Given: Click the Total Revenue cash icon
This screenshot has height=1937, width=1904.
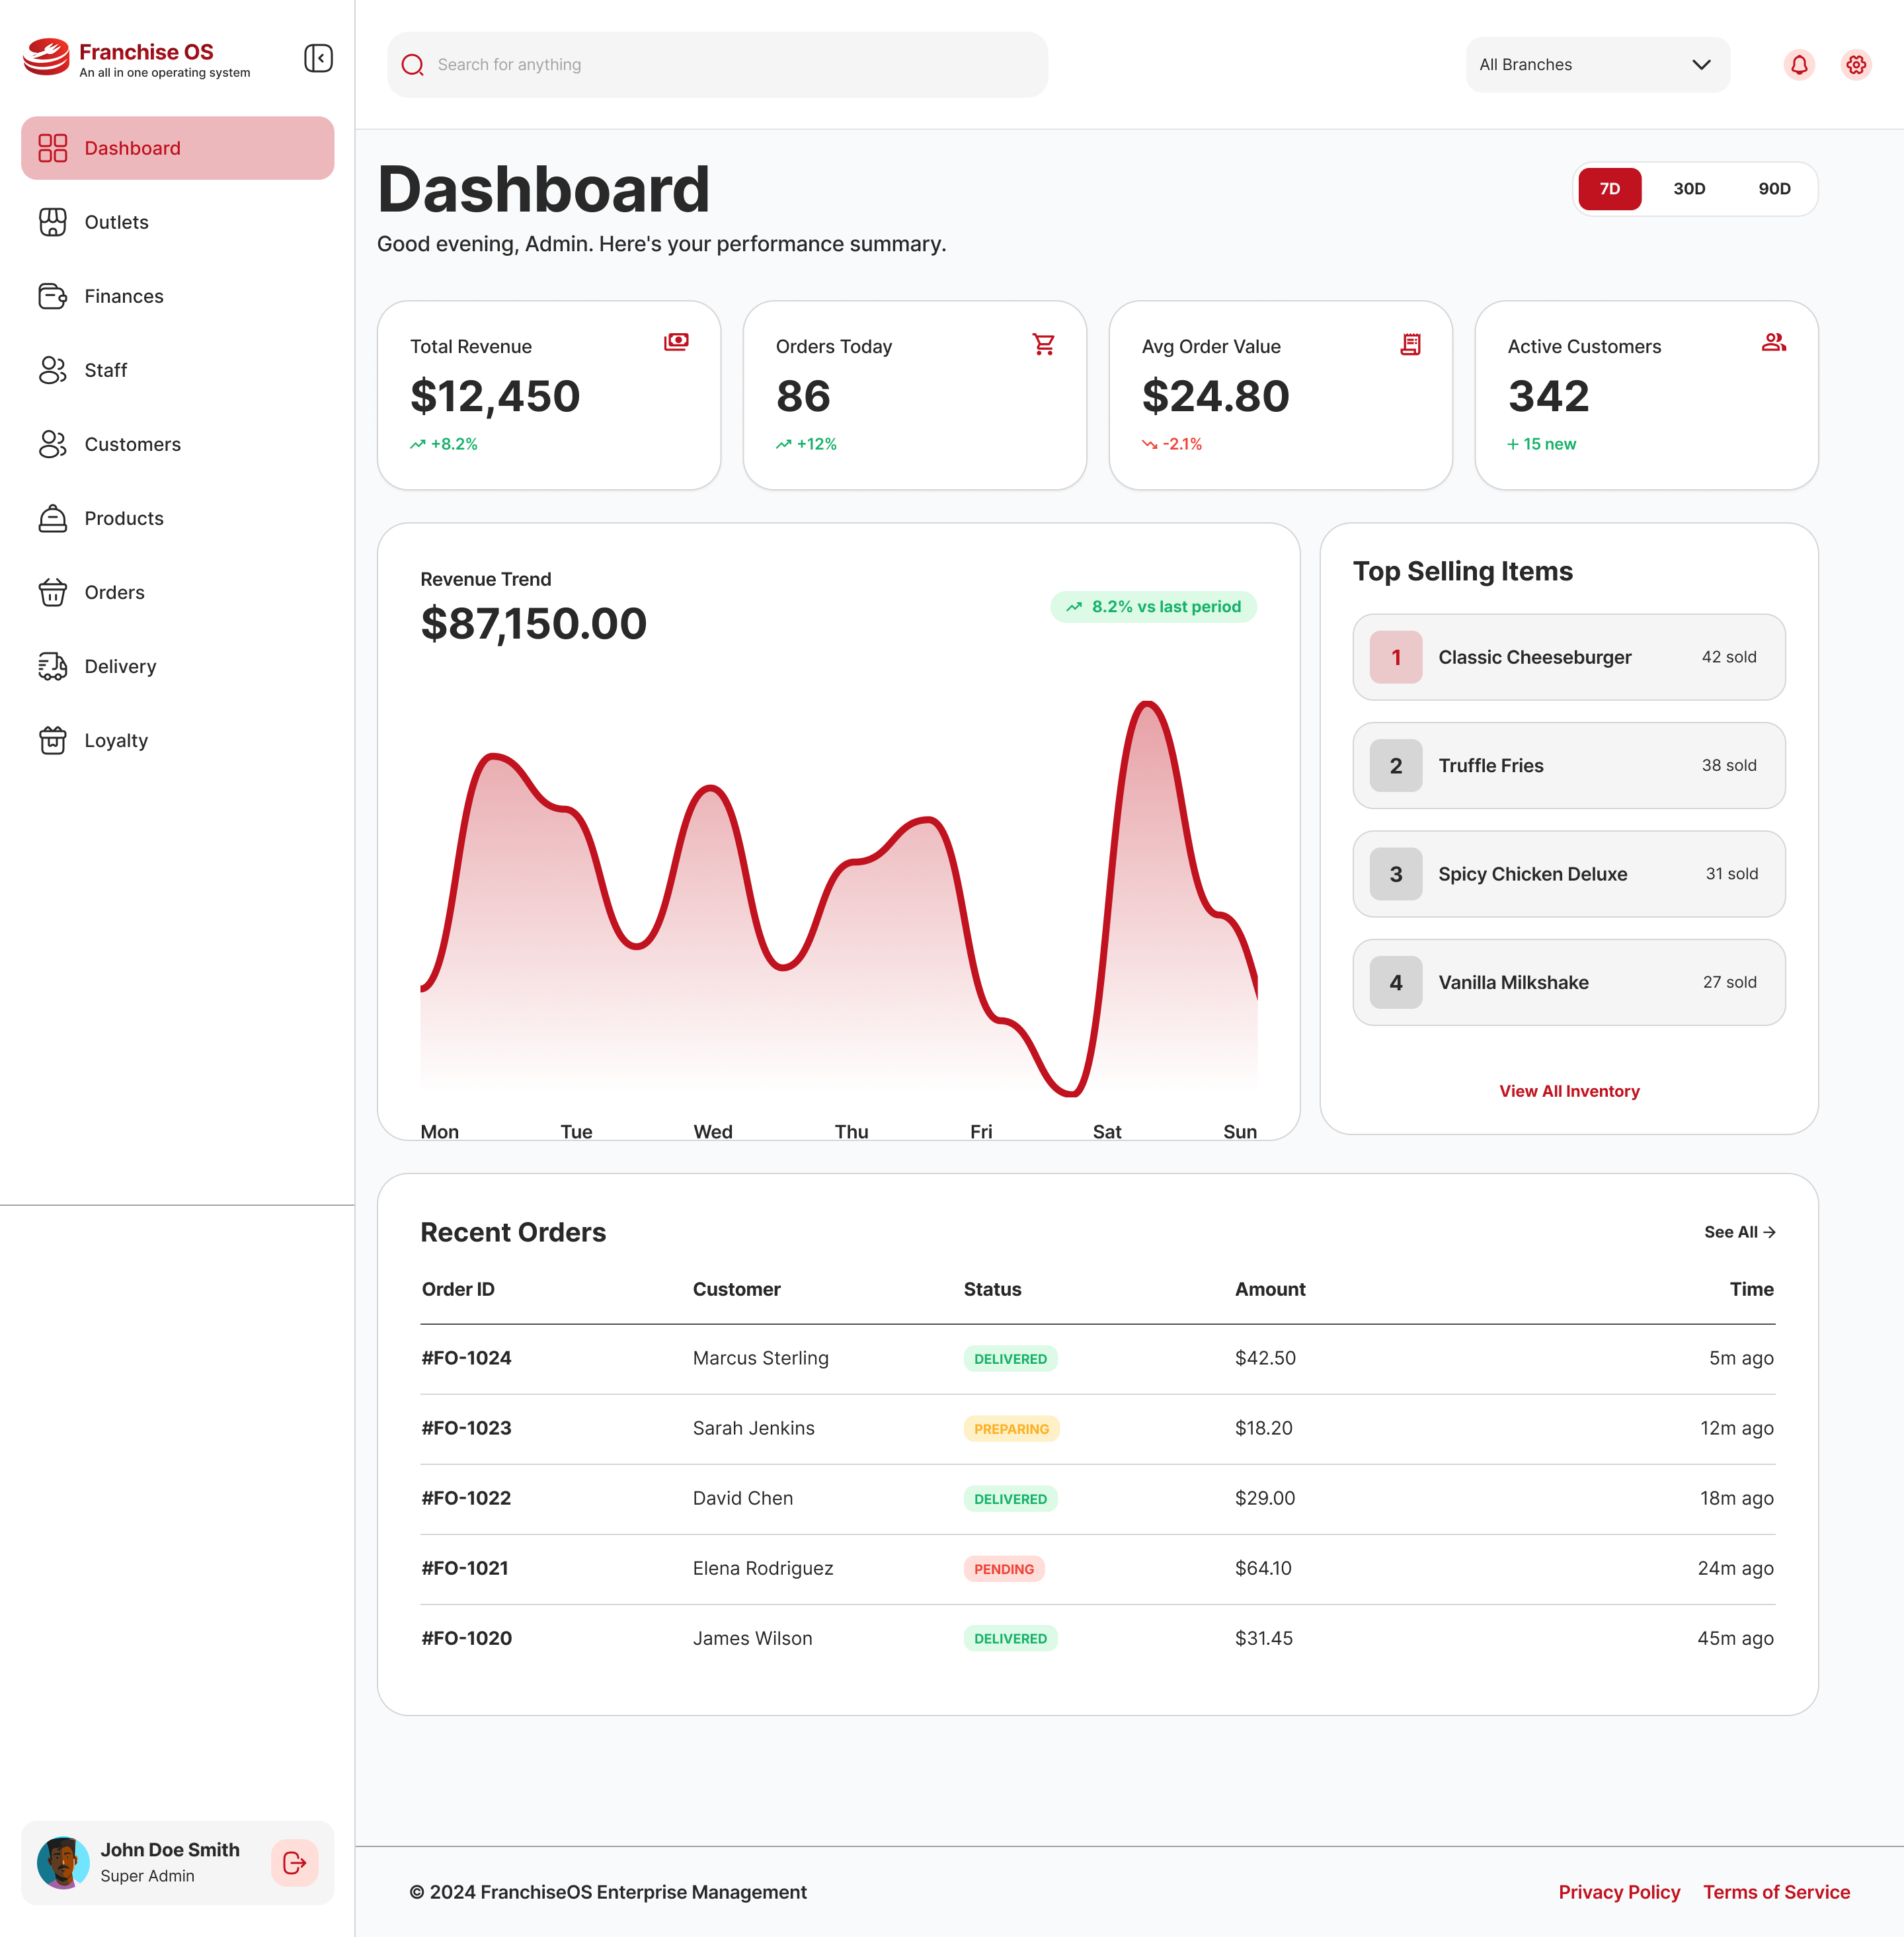Looking at the screenshot, I should [676, 342].
